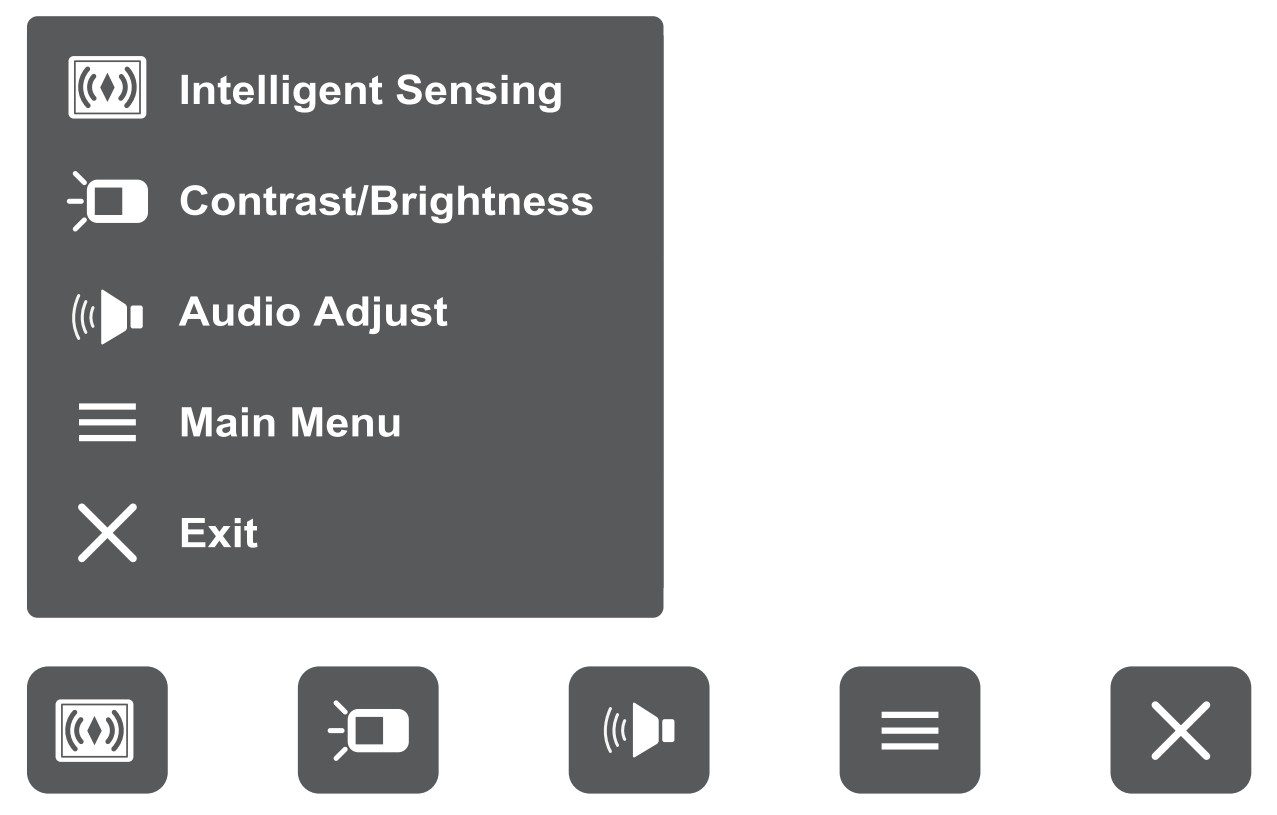Tap the leftmost square key under the menu
Screen dimensions: 1277x815
pyautogui.click(x=97, y=730)
